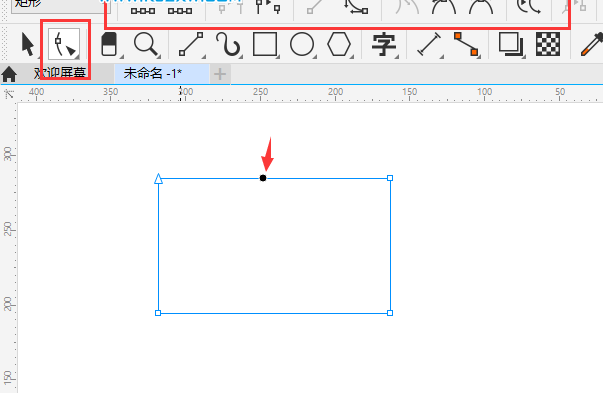Select the Pick tool arrow
Viewport: 603px width, 393px height.
pos(27,44)
